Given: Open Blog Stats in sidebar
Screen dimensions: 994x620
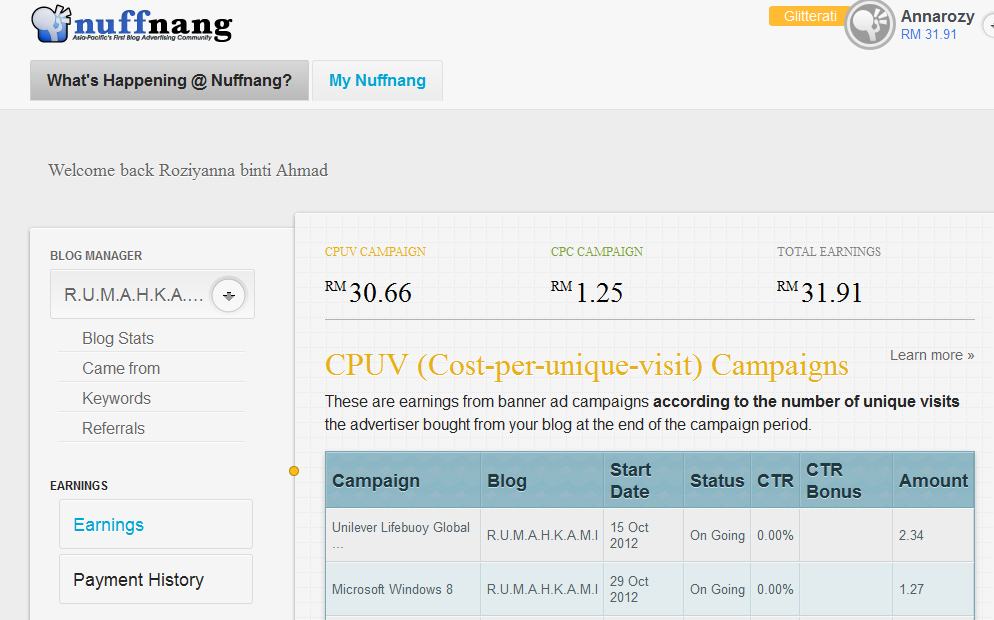Looking at the screenshot, I should (x=118, y=339).
